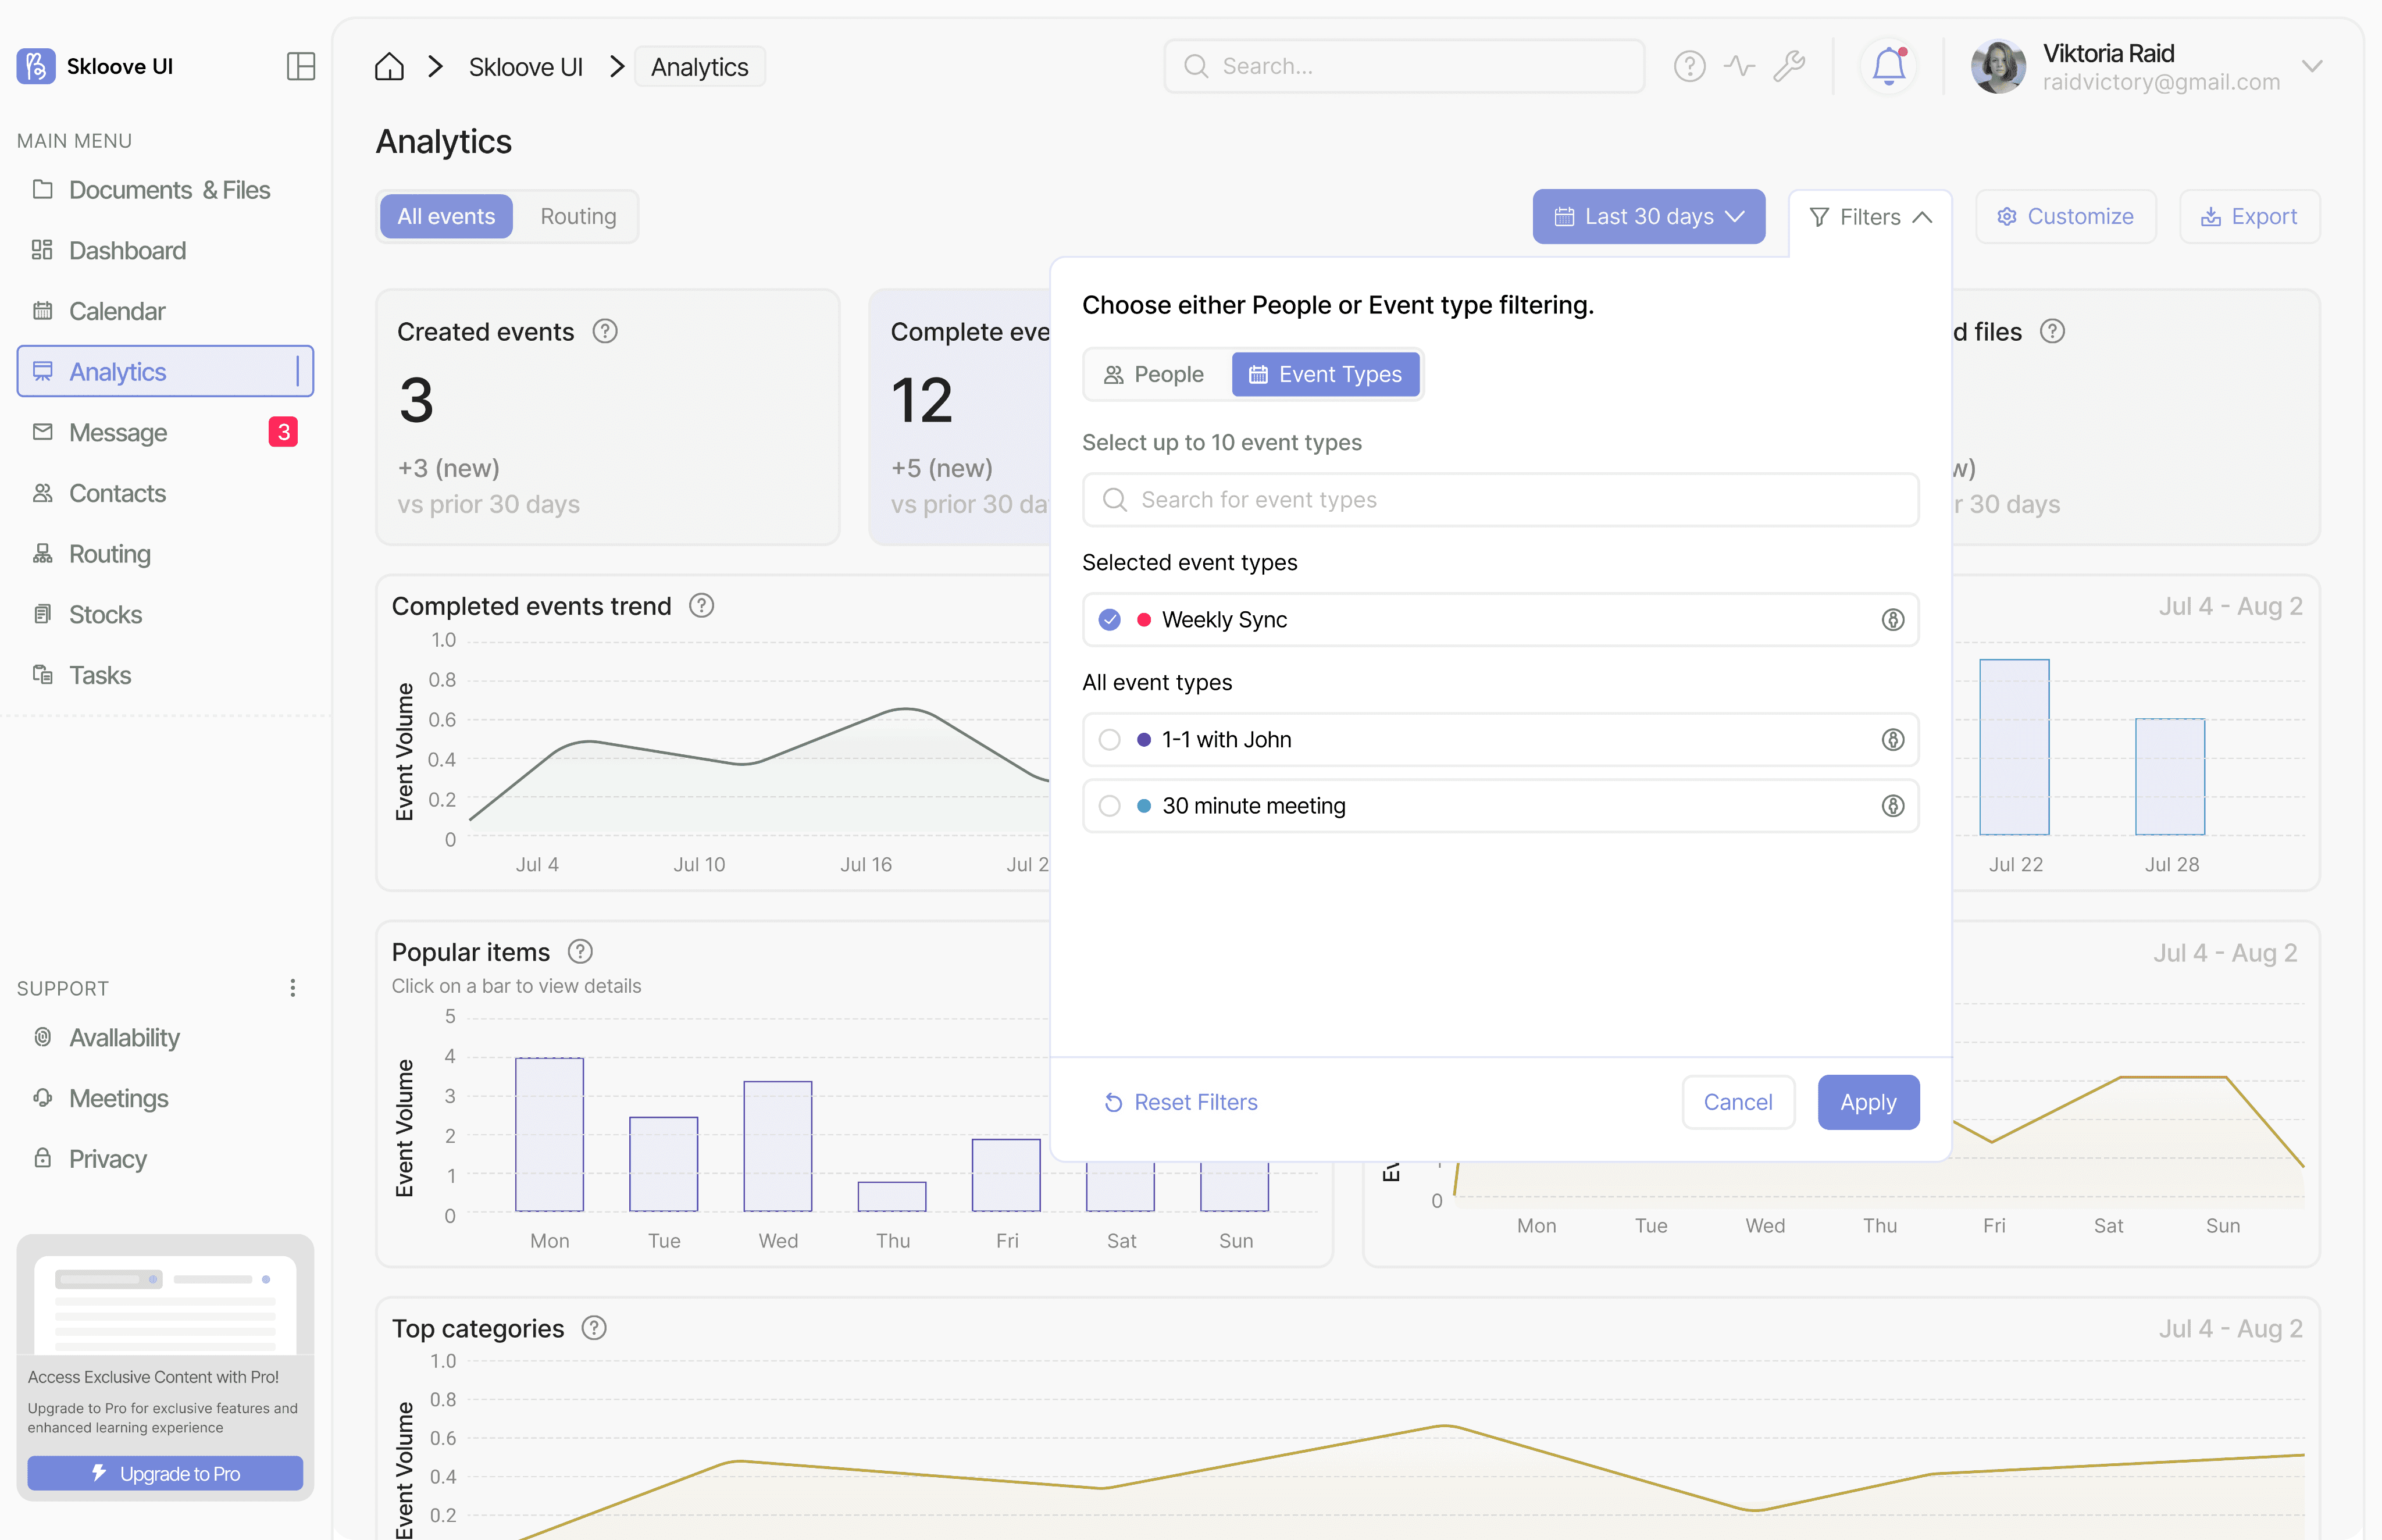Open the notifications bell
This screenshot has width=2382, height=1540.
(1888, 66)
